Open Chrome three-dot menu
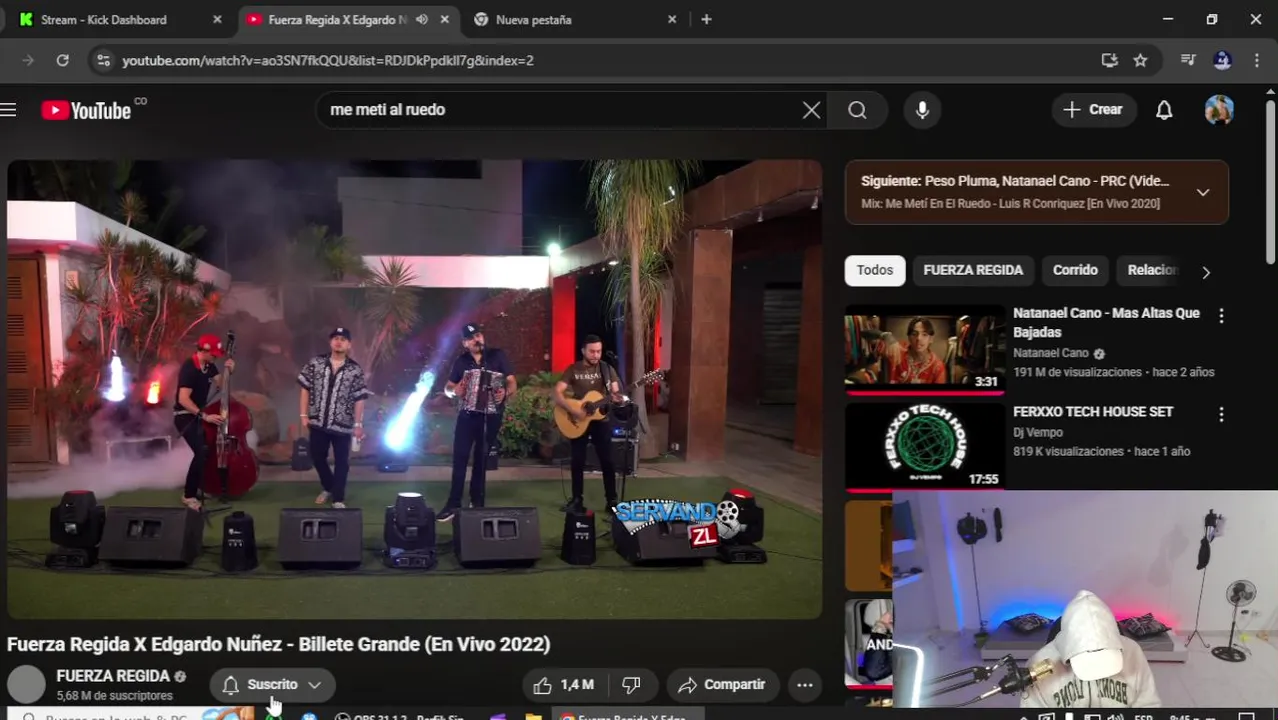The height and width of the screenshot is (720, 1278). (1256, 60)
